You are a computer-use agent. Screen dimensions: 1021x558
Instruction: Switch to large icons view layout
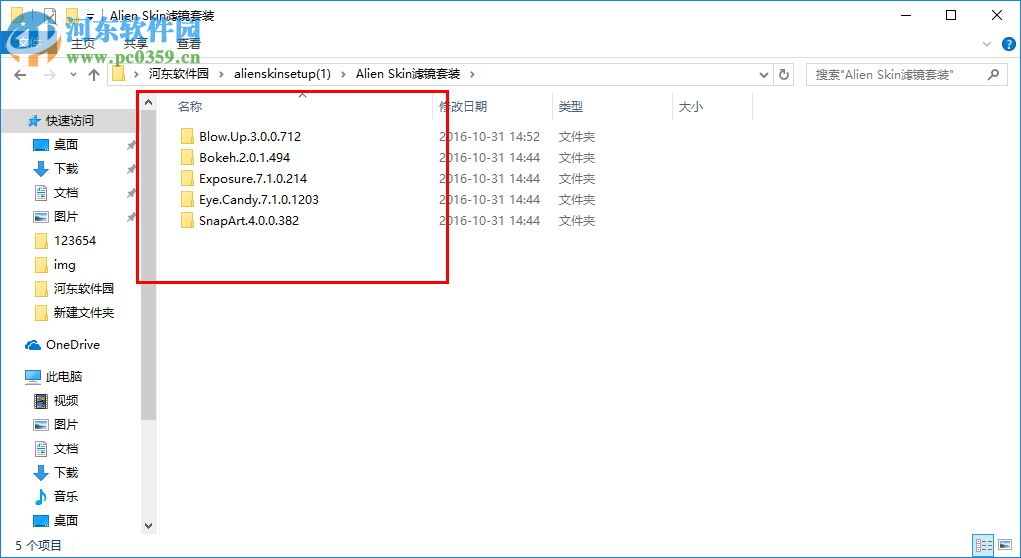tap(1005, 544)
